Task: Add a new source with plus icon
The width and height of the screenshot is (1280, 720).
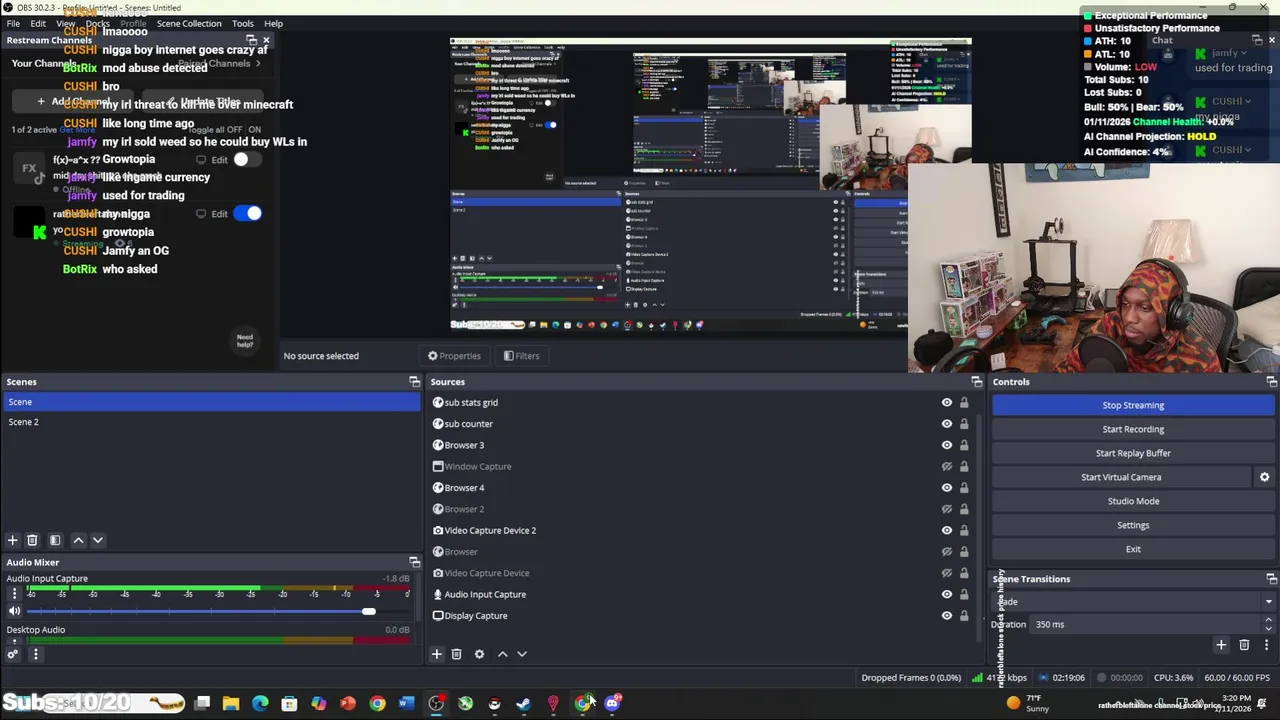Action: point(436,654)
